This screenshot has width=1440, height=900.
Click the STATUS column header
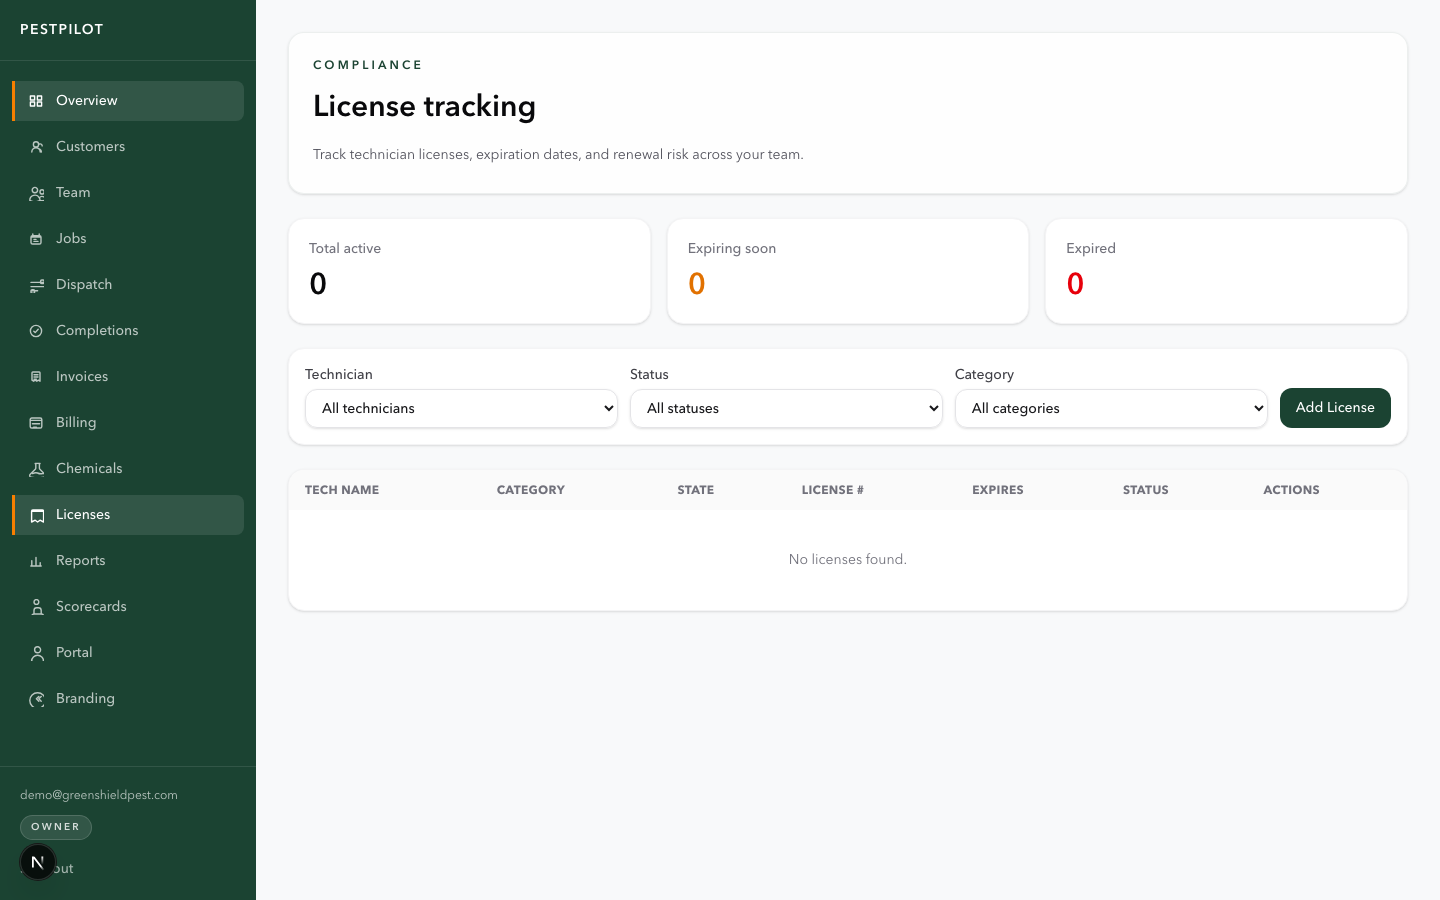pos(1146,490)
